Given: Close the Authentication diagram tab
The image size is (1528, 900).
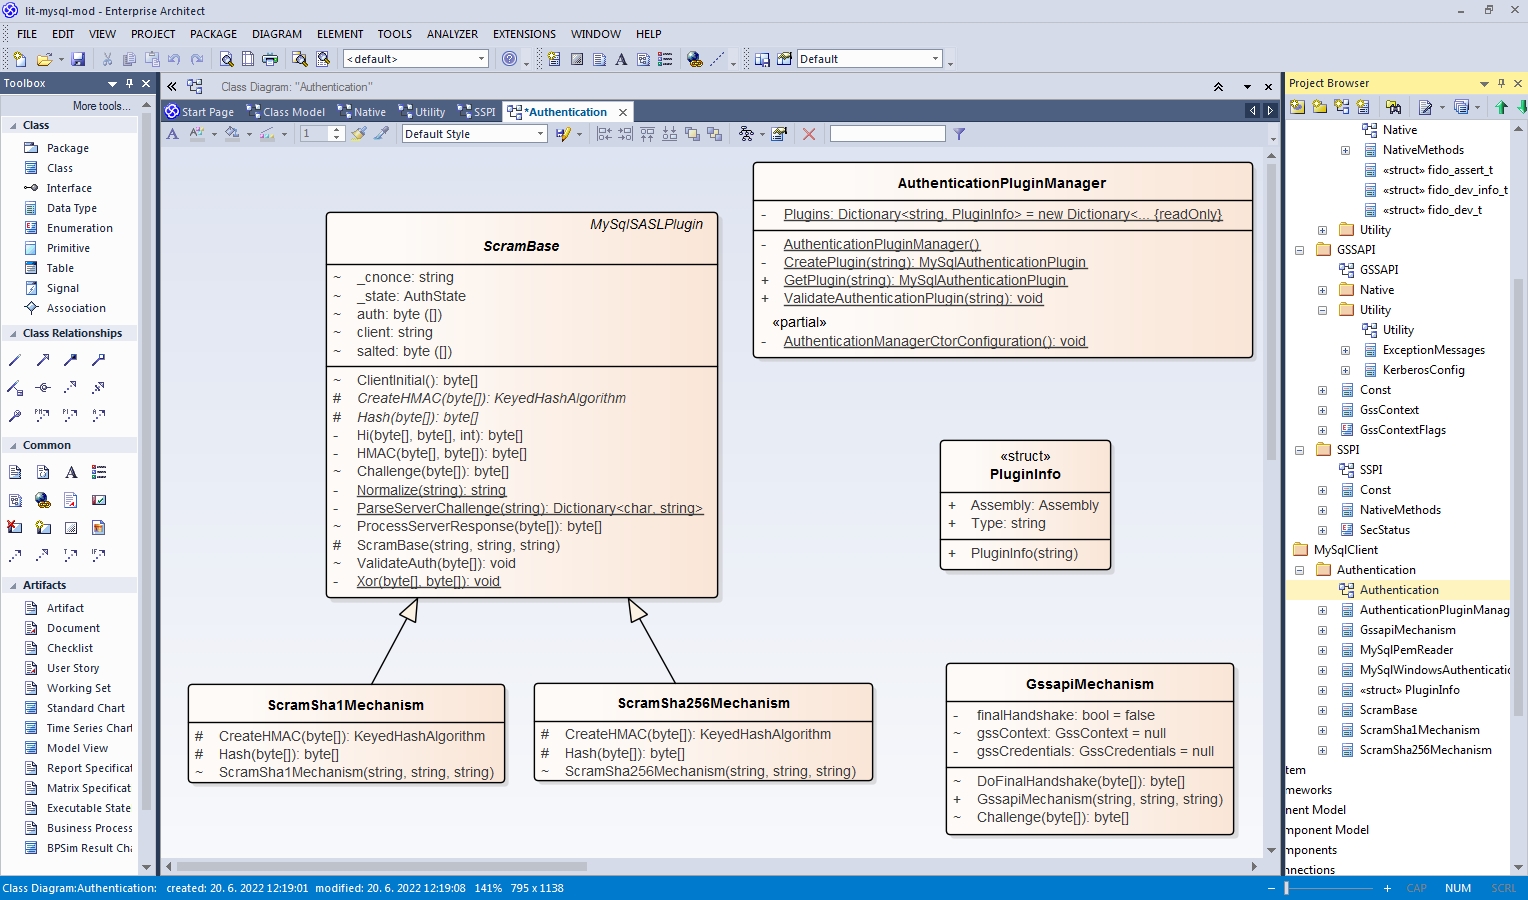Looking at the screenshot, I should tap(623, 112).
